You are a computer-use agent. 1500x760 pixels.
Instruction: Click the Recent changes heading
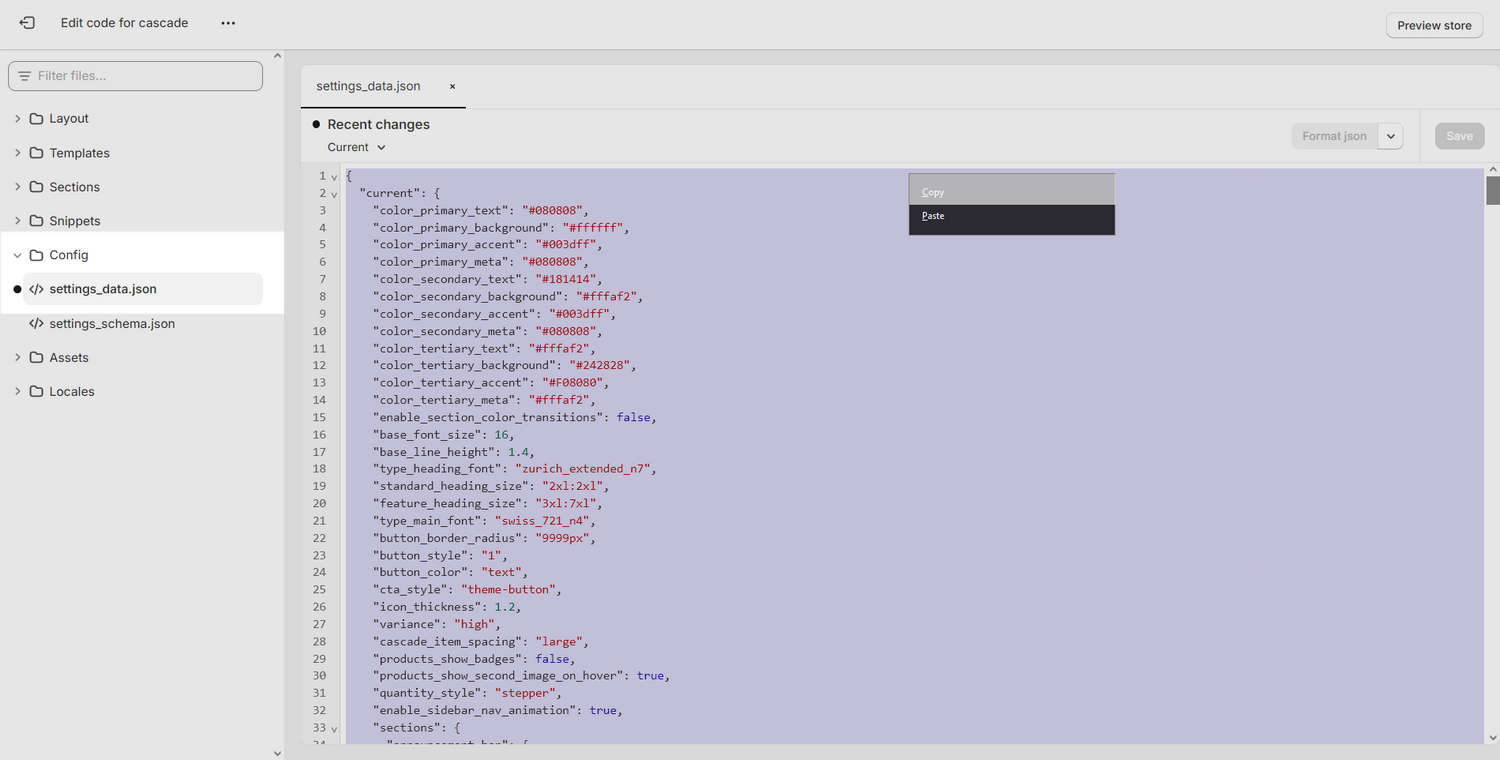(x=378, y=124)
